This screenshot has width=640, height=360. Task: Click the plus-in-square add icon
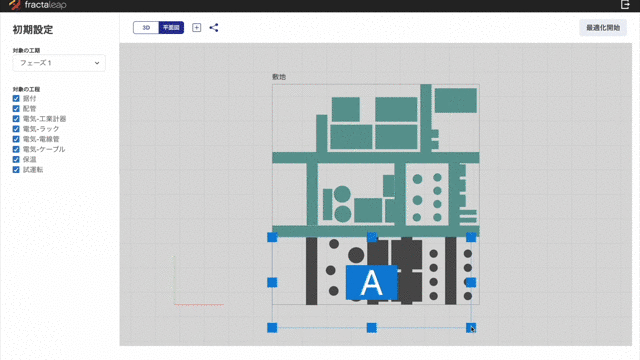coord(196,27)
